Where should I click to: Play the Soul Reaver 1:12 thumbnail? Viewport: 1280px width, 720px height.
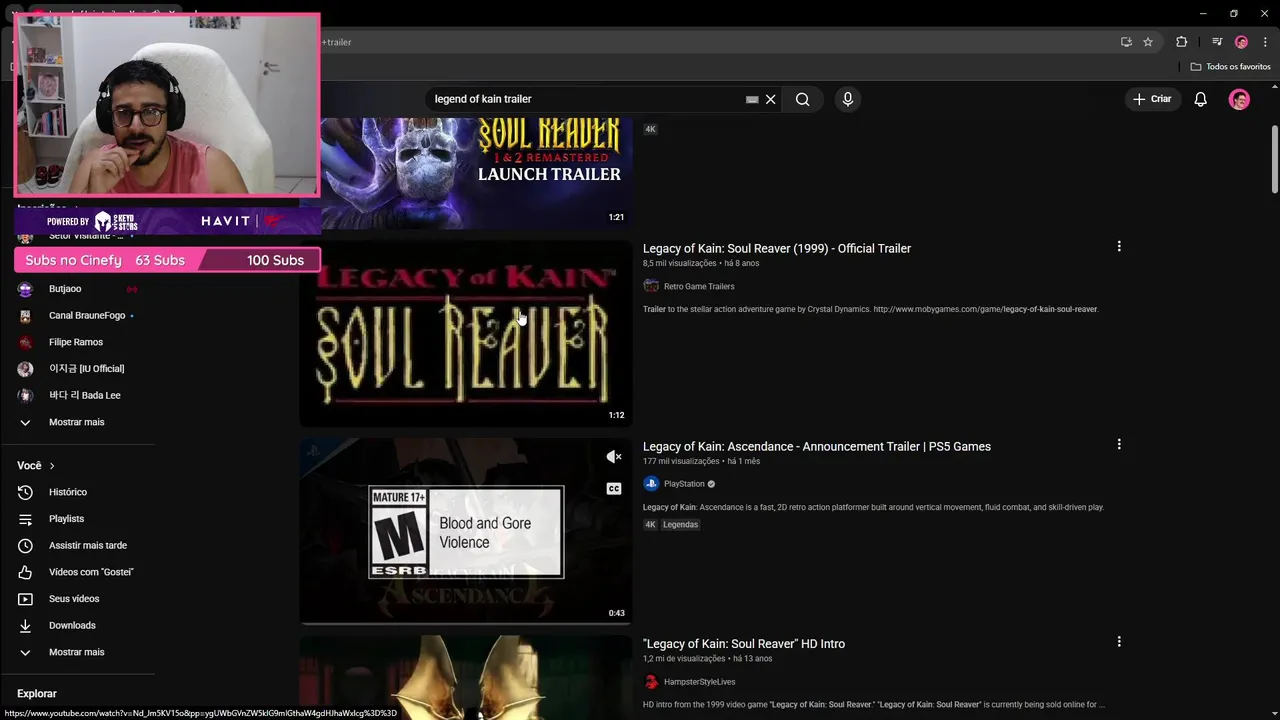[x=466, y=333]
